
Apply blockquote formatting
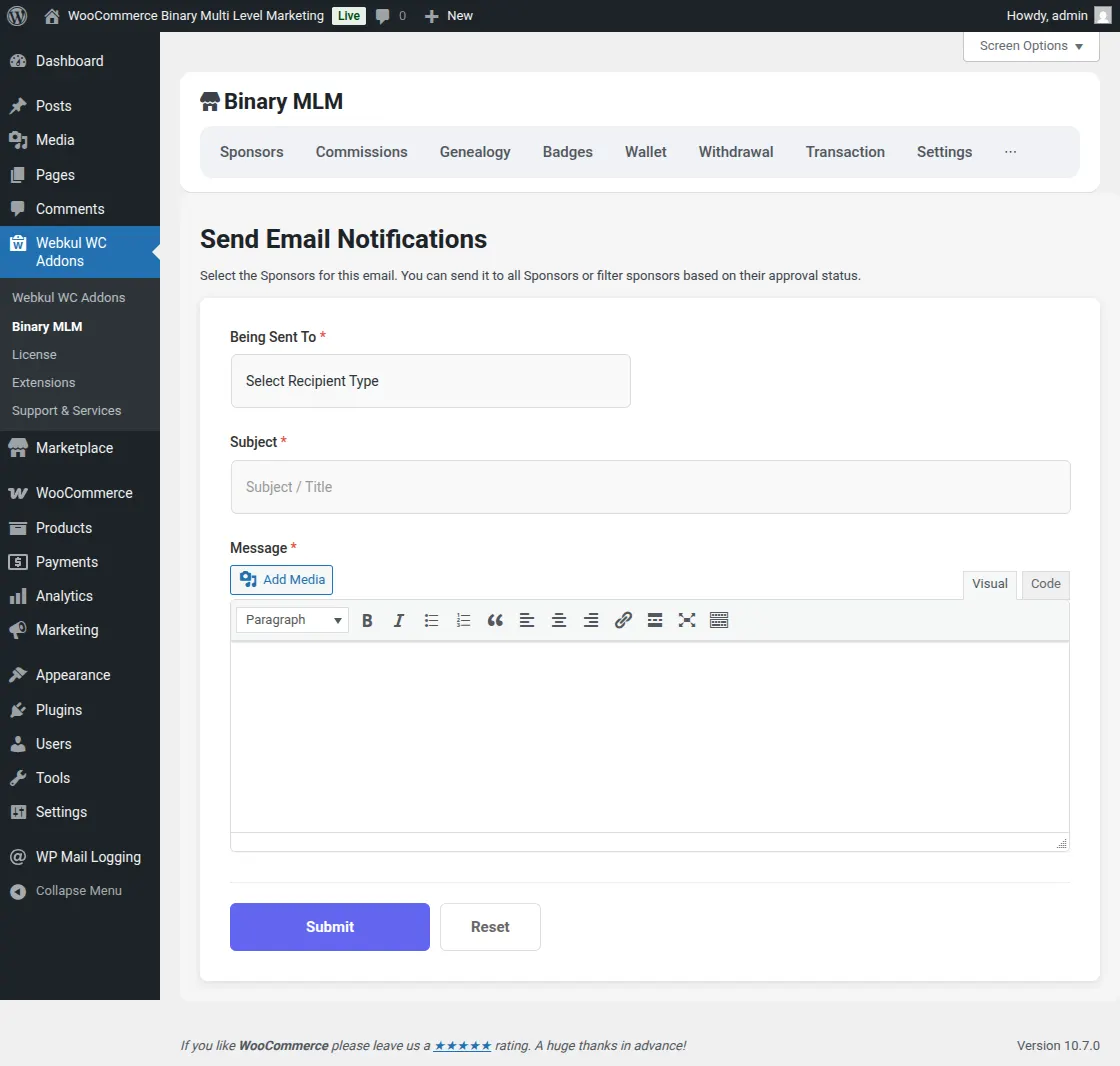[495, 620]
